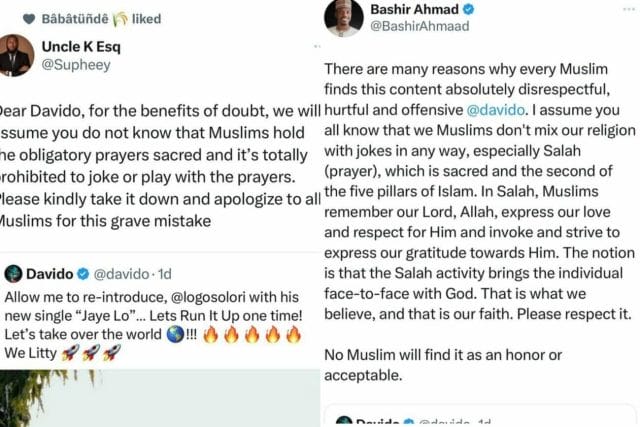Open Davido's quoted tweet text about 'Jaye Lo'
This screenshot has height=427, width=640.
(x=150, y=325)
